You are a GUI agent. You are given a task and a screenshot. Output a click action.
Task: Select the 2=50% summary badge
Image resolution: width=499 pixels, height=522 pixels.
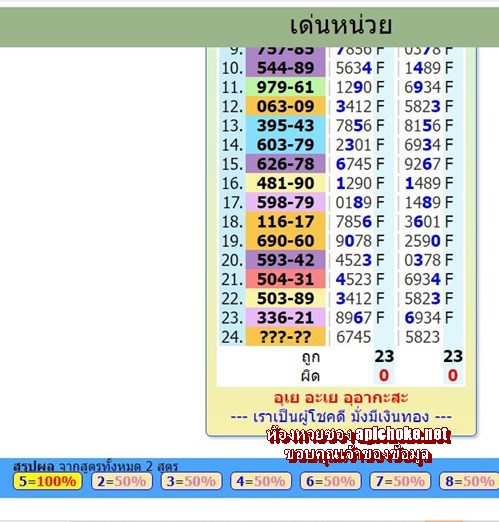tap(122, 481)
